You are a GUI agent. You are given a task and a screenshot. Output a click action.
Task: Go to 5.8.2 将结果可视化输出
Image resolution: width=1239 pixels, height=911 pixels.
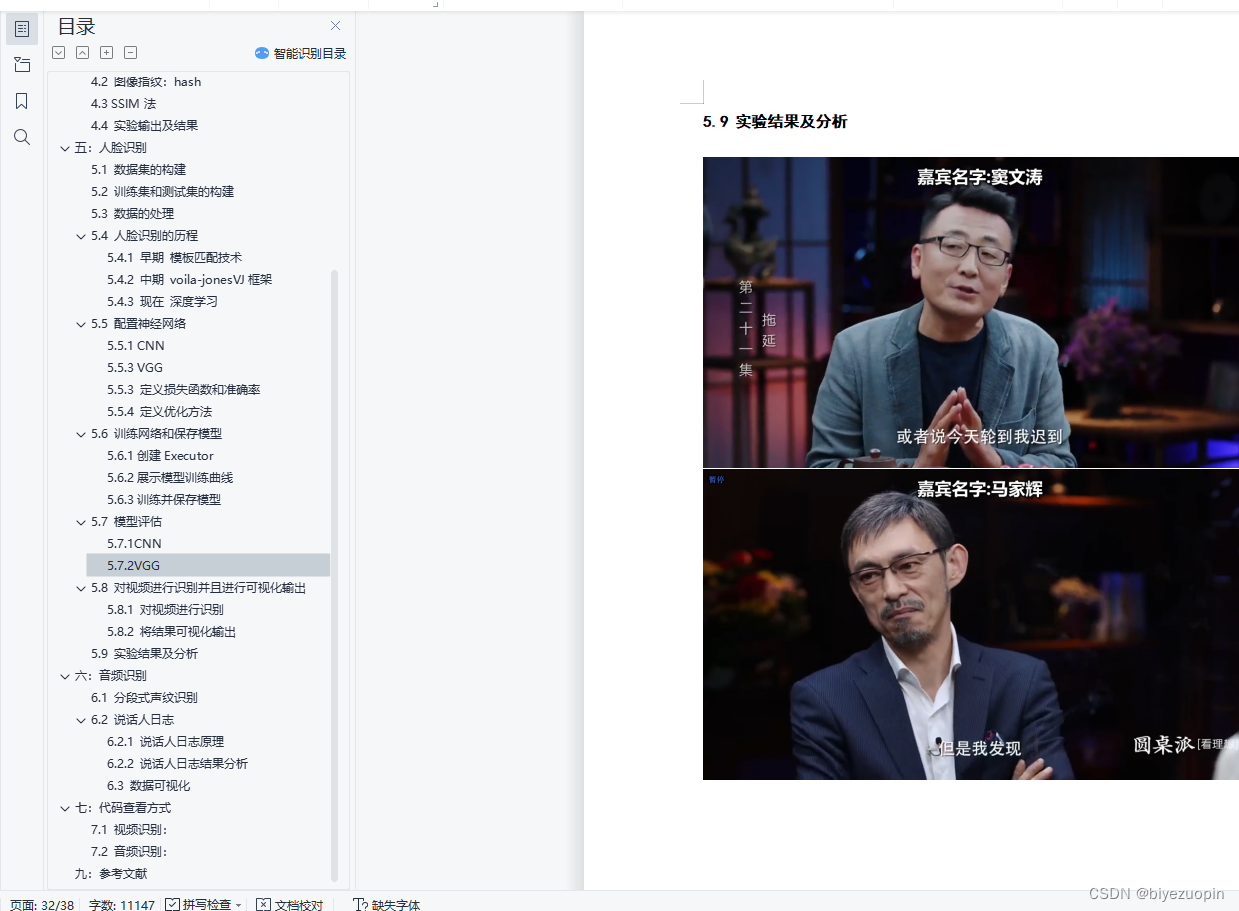point(171,632)
